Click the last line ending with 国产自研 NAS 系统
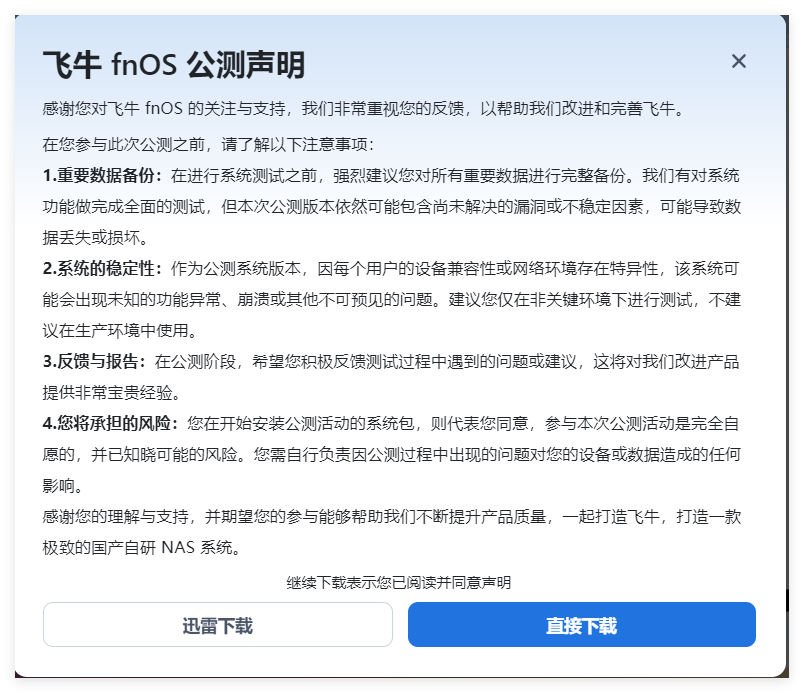 pyautogui.click(x=141, y=548)
